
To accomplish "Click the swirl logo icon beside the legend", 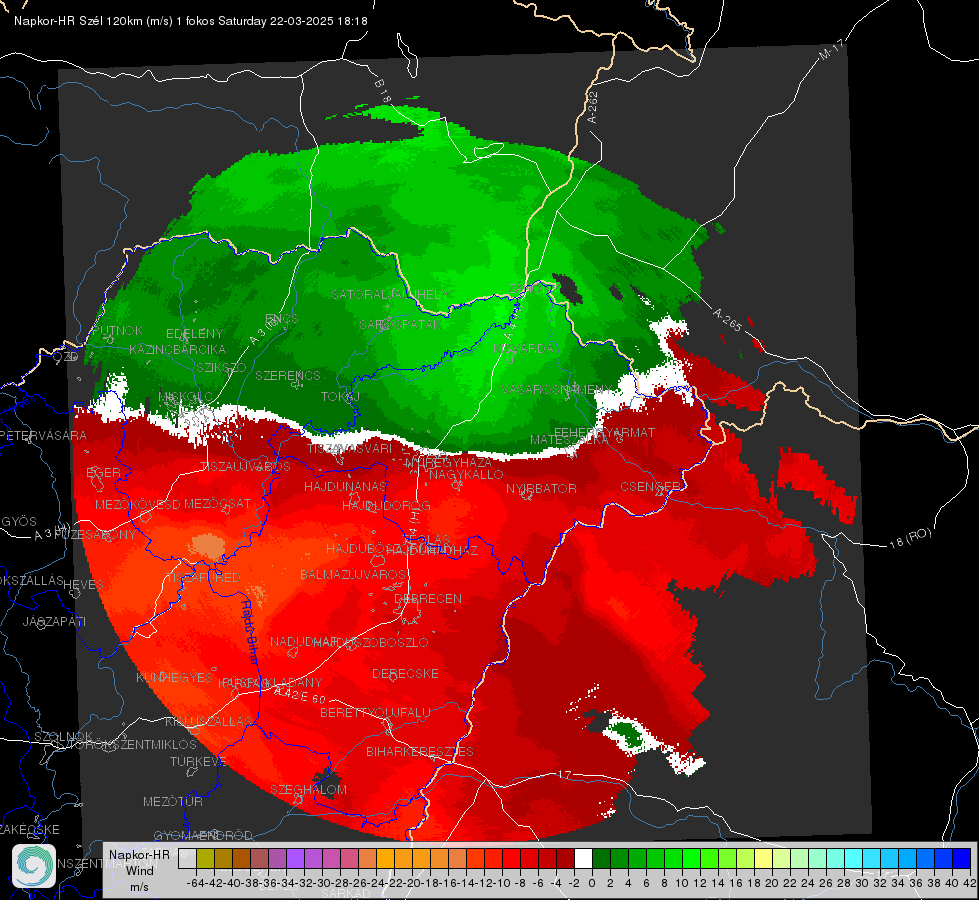I will click(x=34, y=866).
